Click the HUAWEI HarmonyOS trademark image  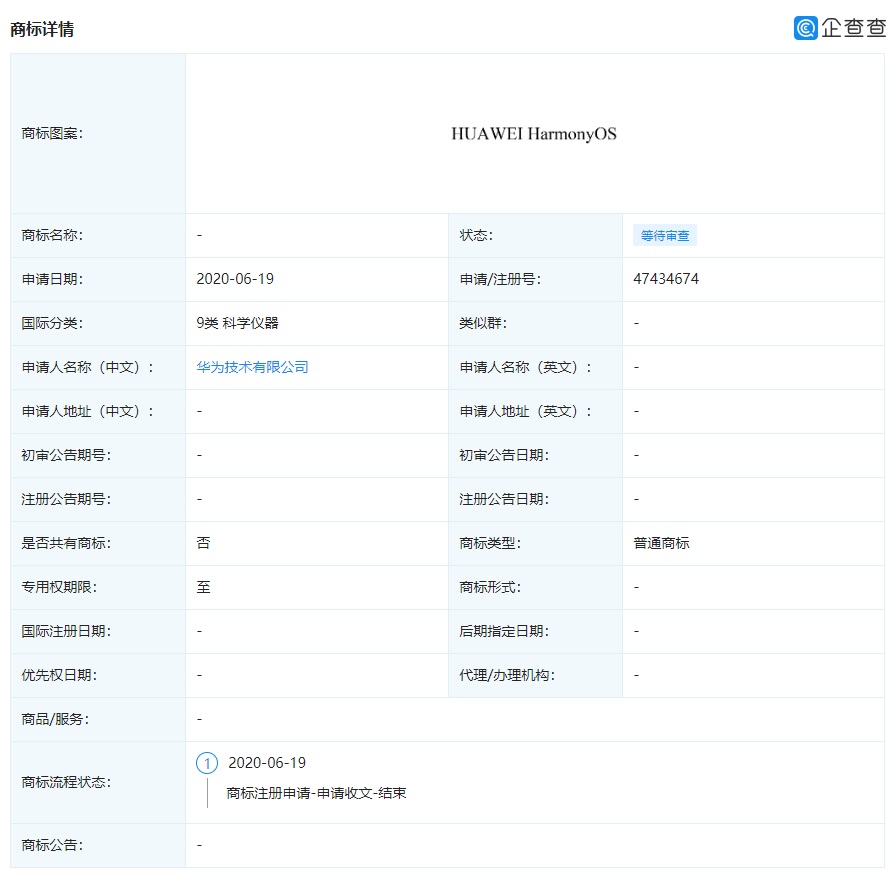[x=533, y=134]
